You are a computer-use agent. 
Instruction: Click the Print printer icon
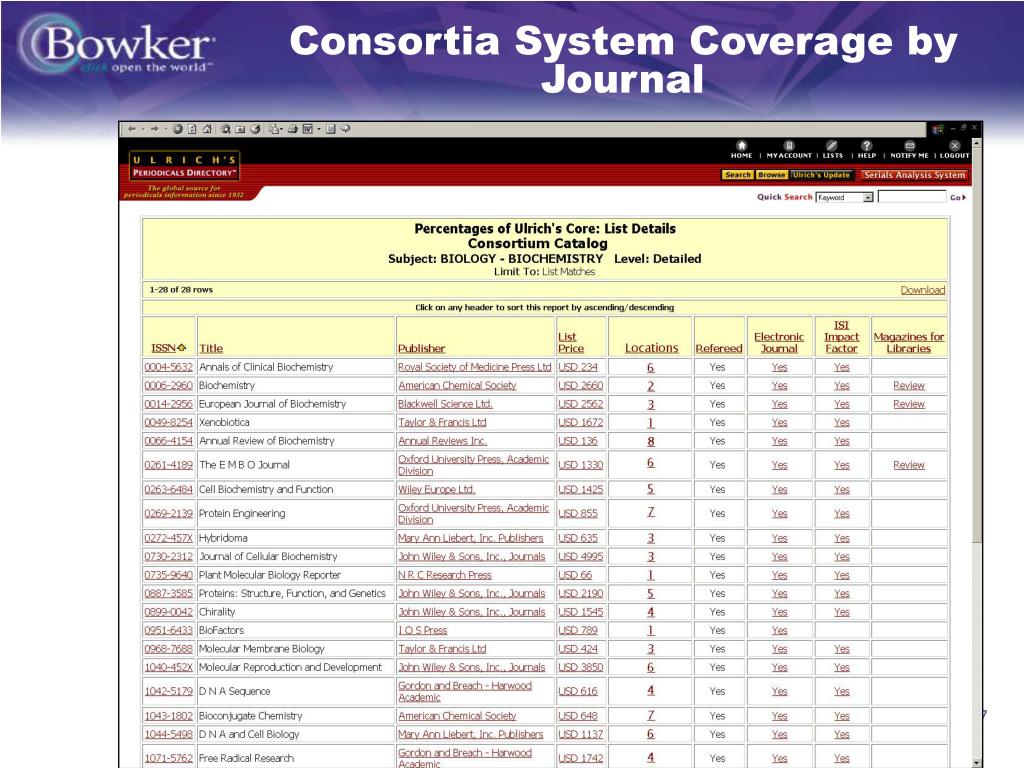(x=293, y=129)
